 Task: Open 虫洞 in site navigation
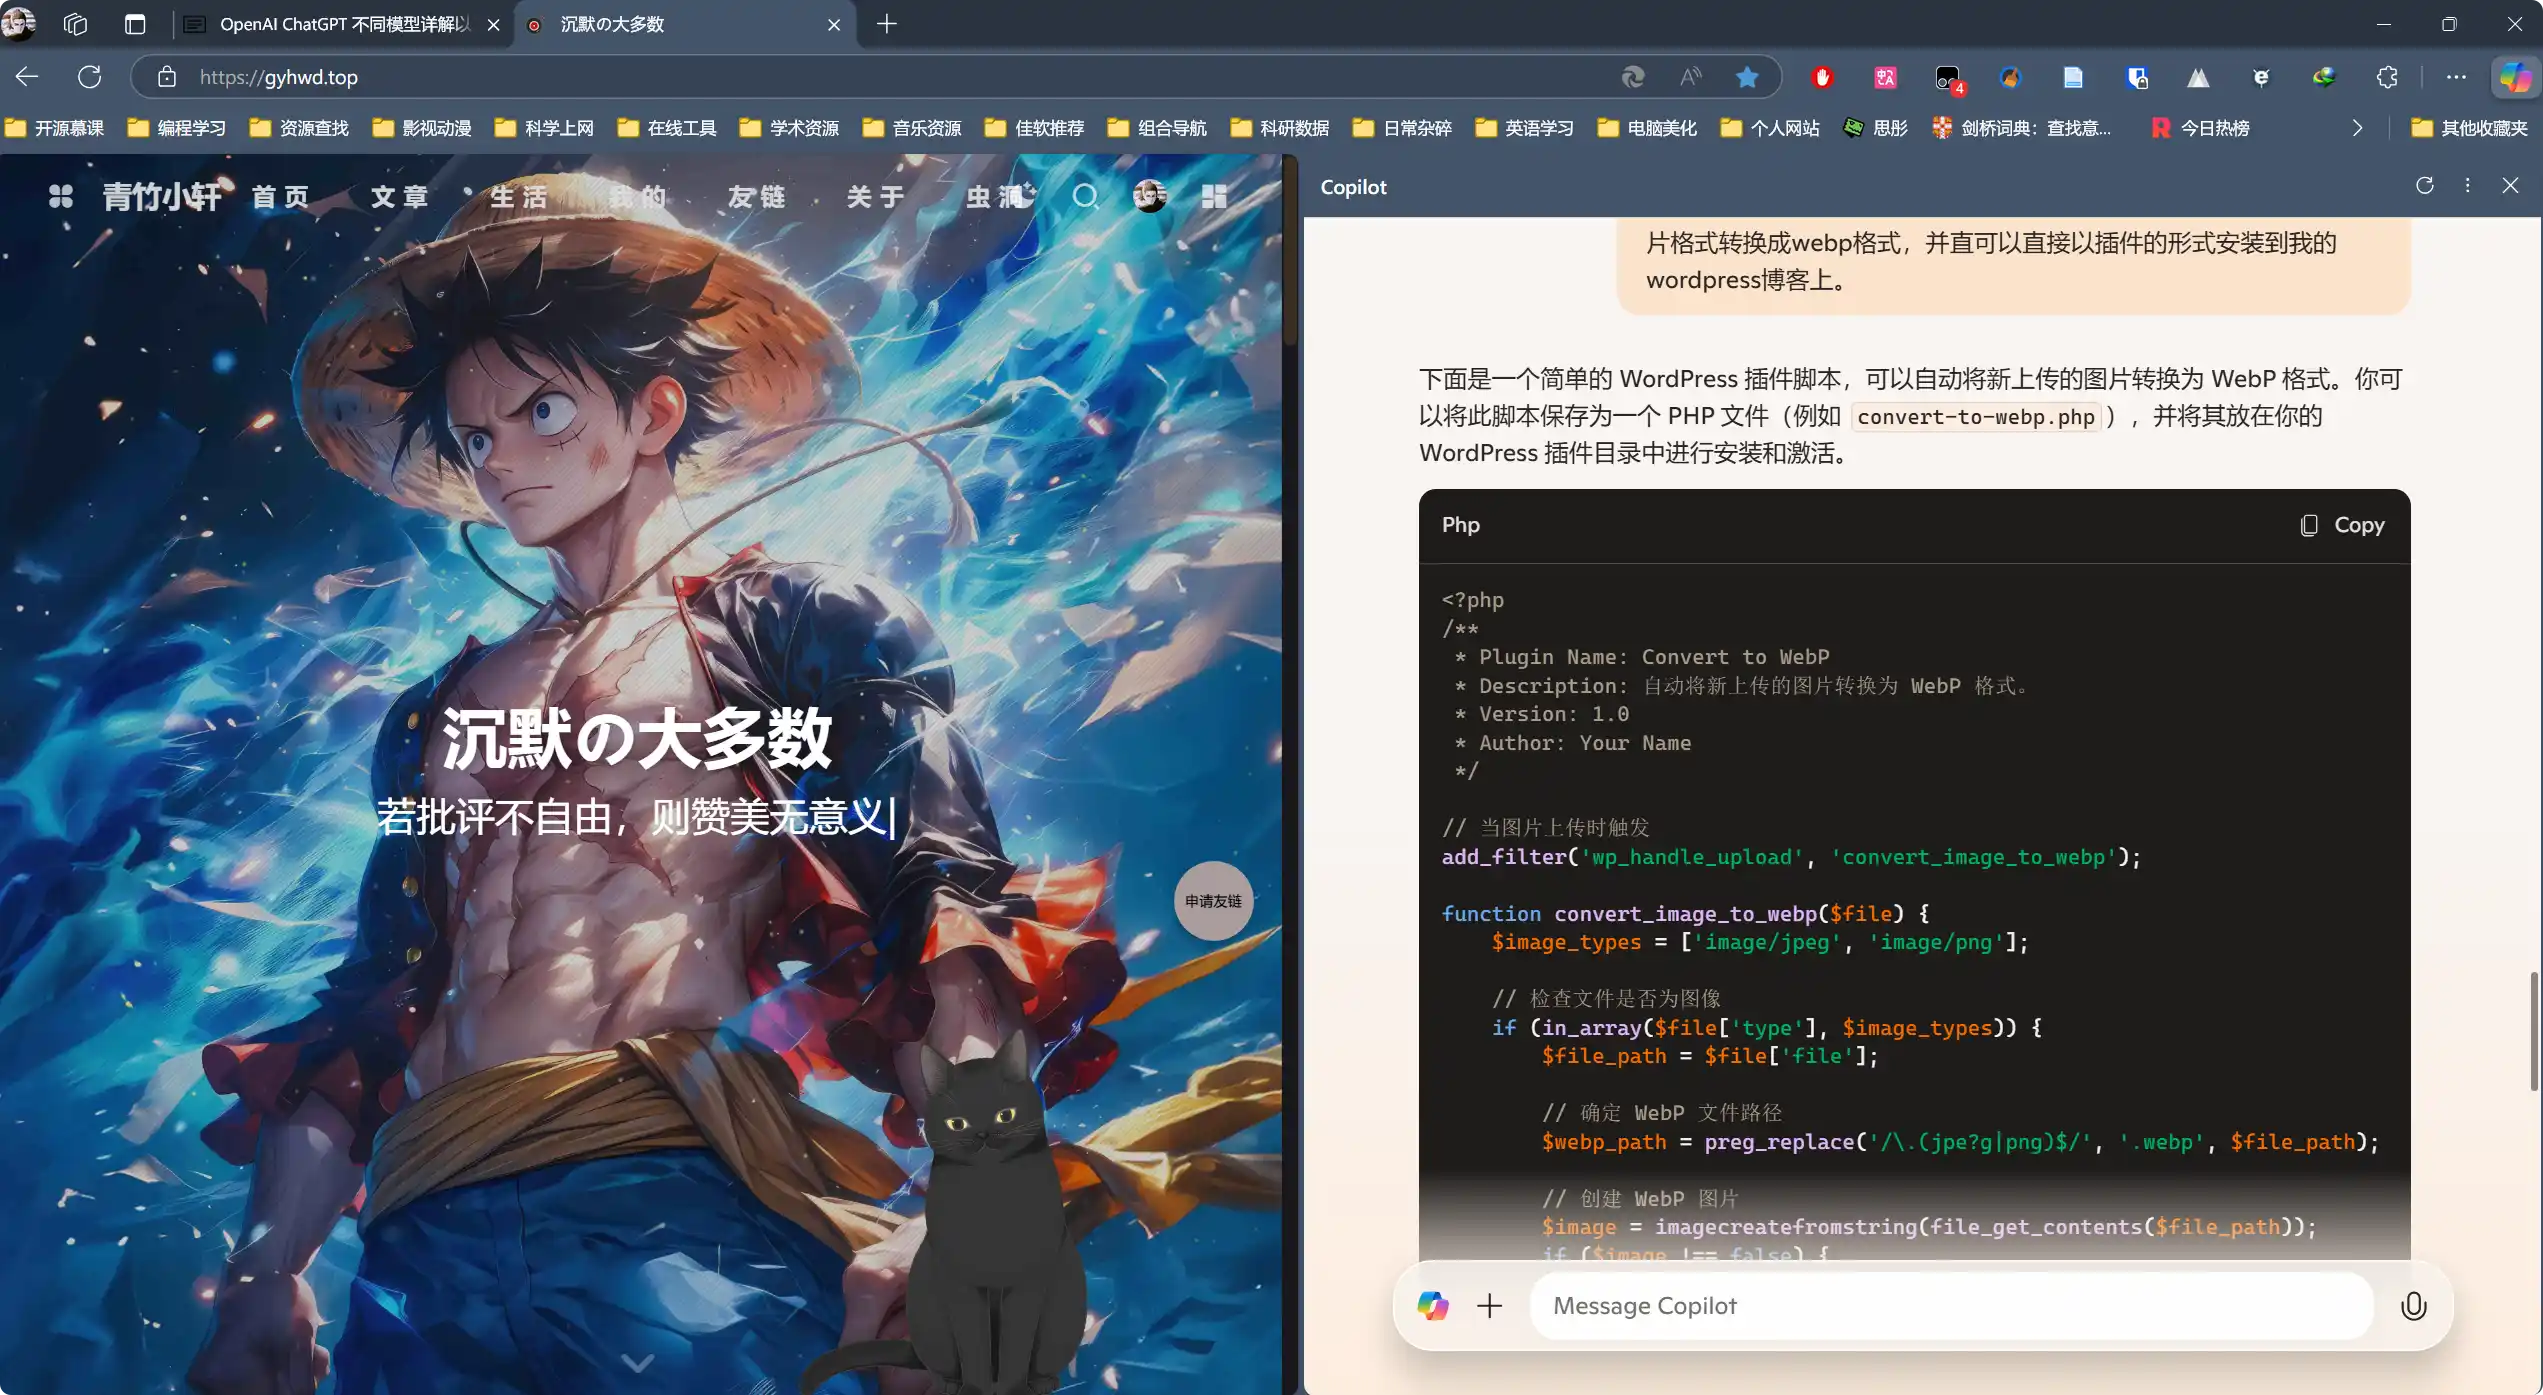click(996, 196)
